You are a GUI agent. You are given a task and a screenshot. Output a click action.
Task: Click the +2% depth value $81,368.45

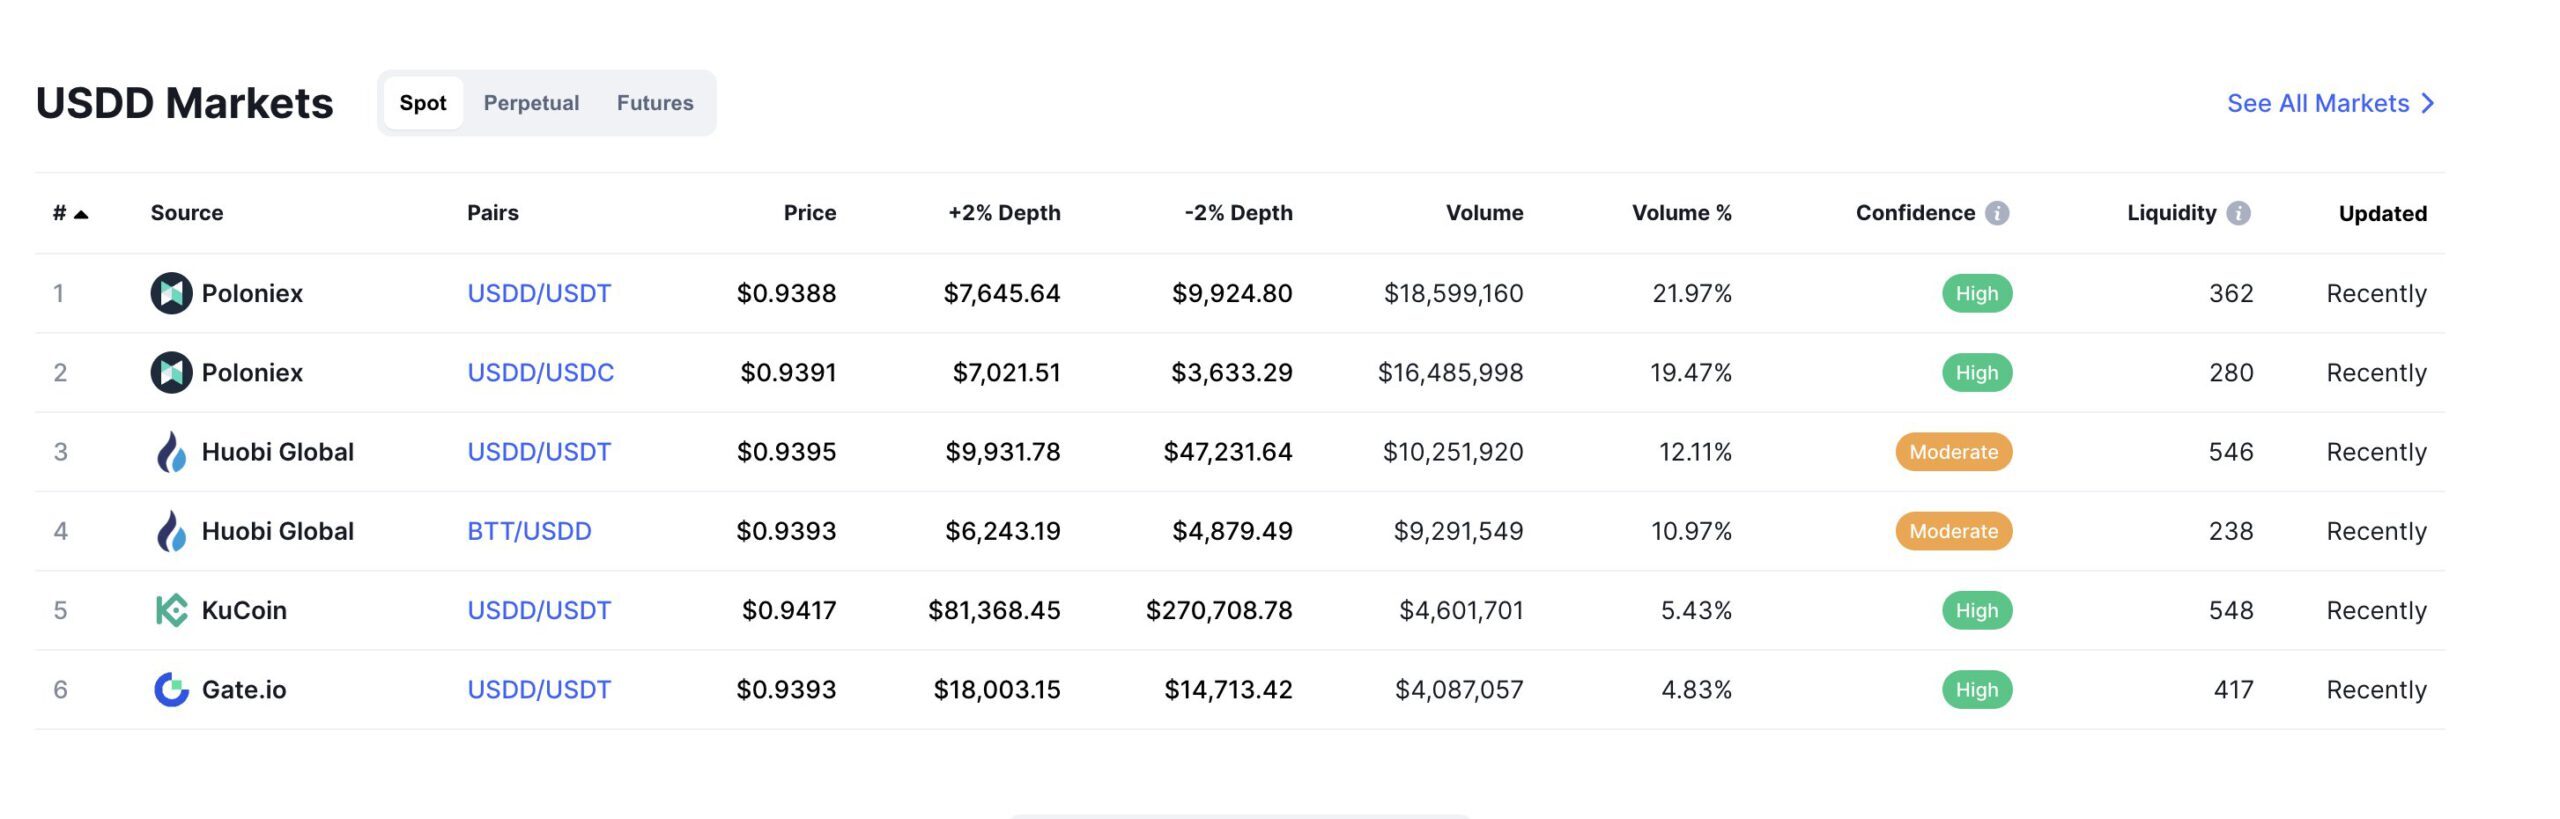pos(994,610)
